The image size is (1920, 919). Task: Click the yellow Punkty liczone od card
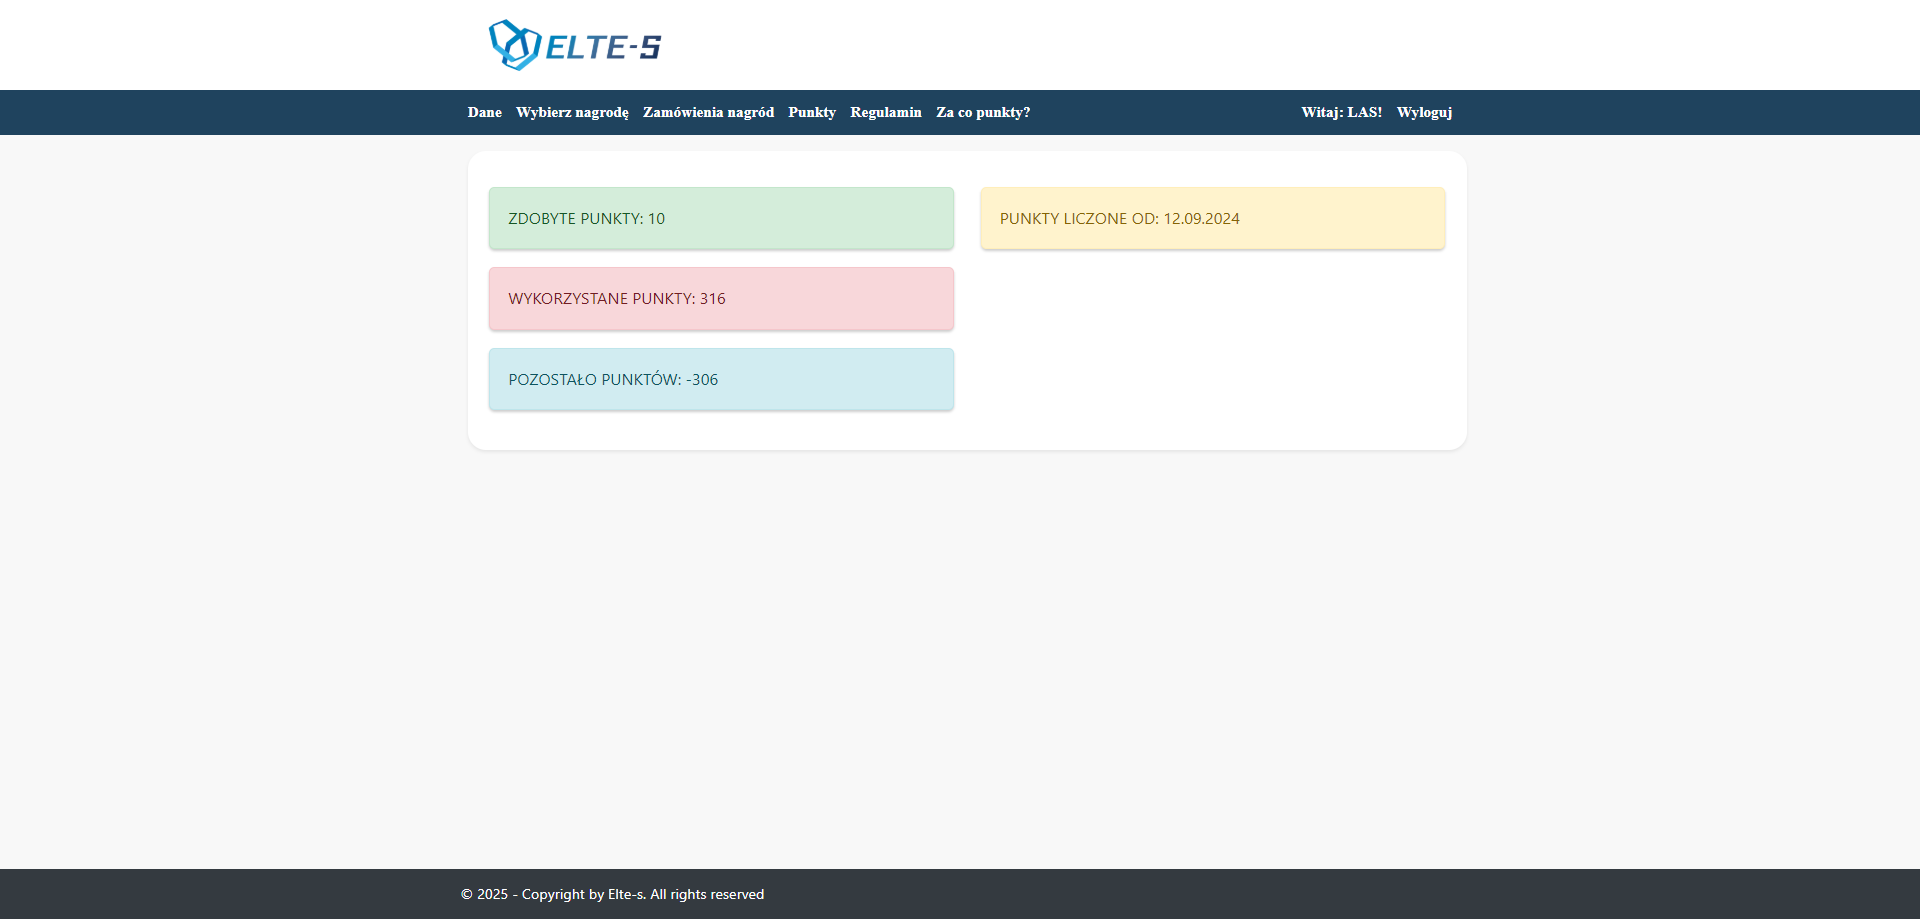click(1212, 218)
